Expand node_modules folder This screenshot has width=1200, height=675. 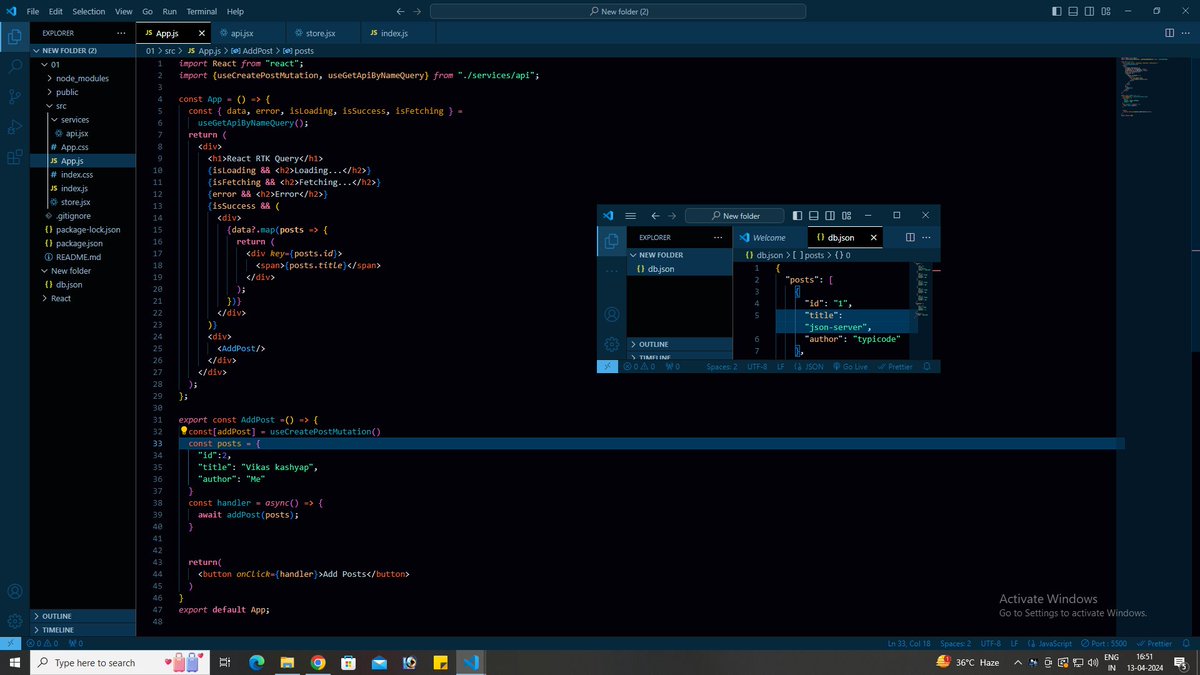tap(82, 78)
